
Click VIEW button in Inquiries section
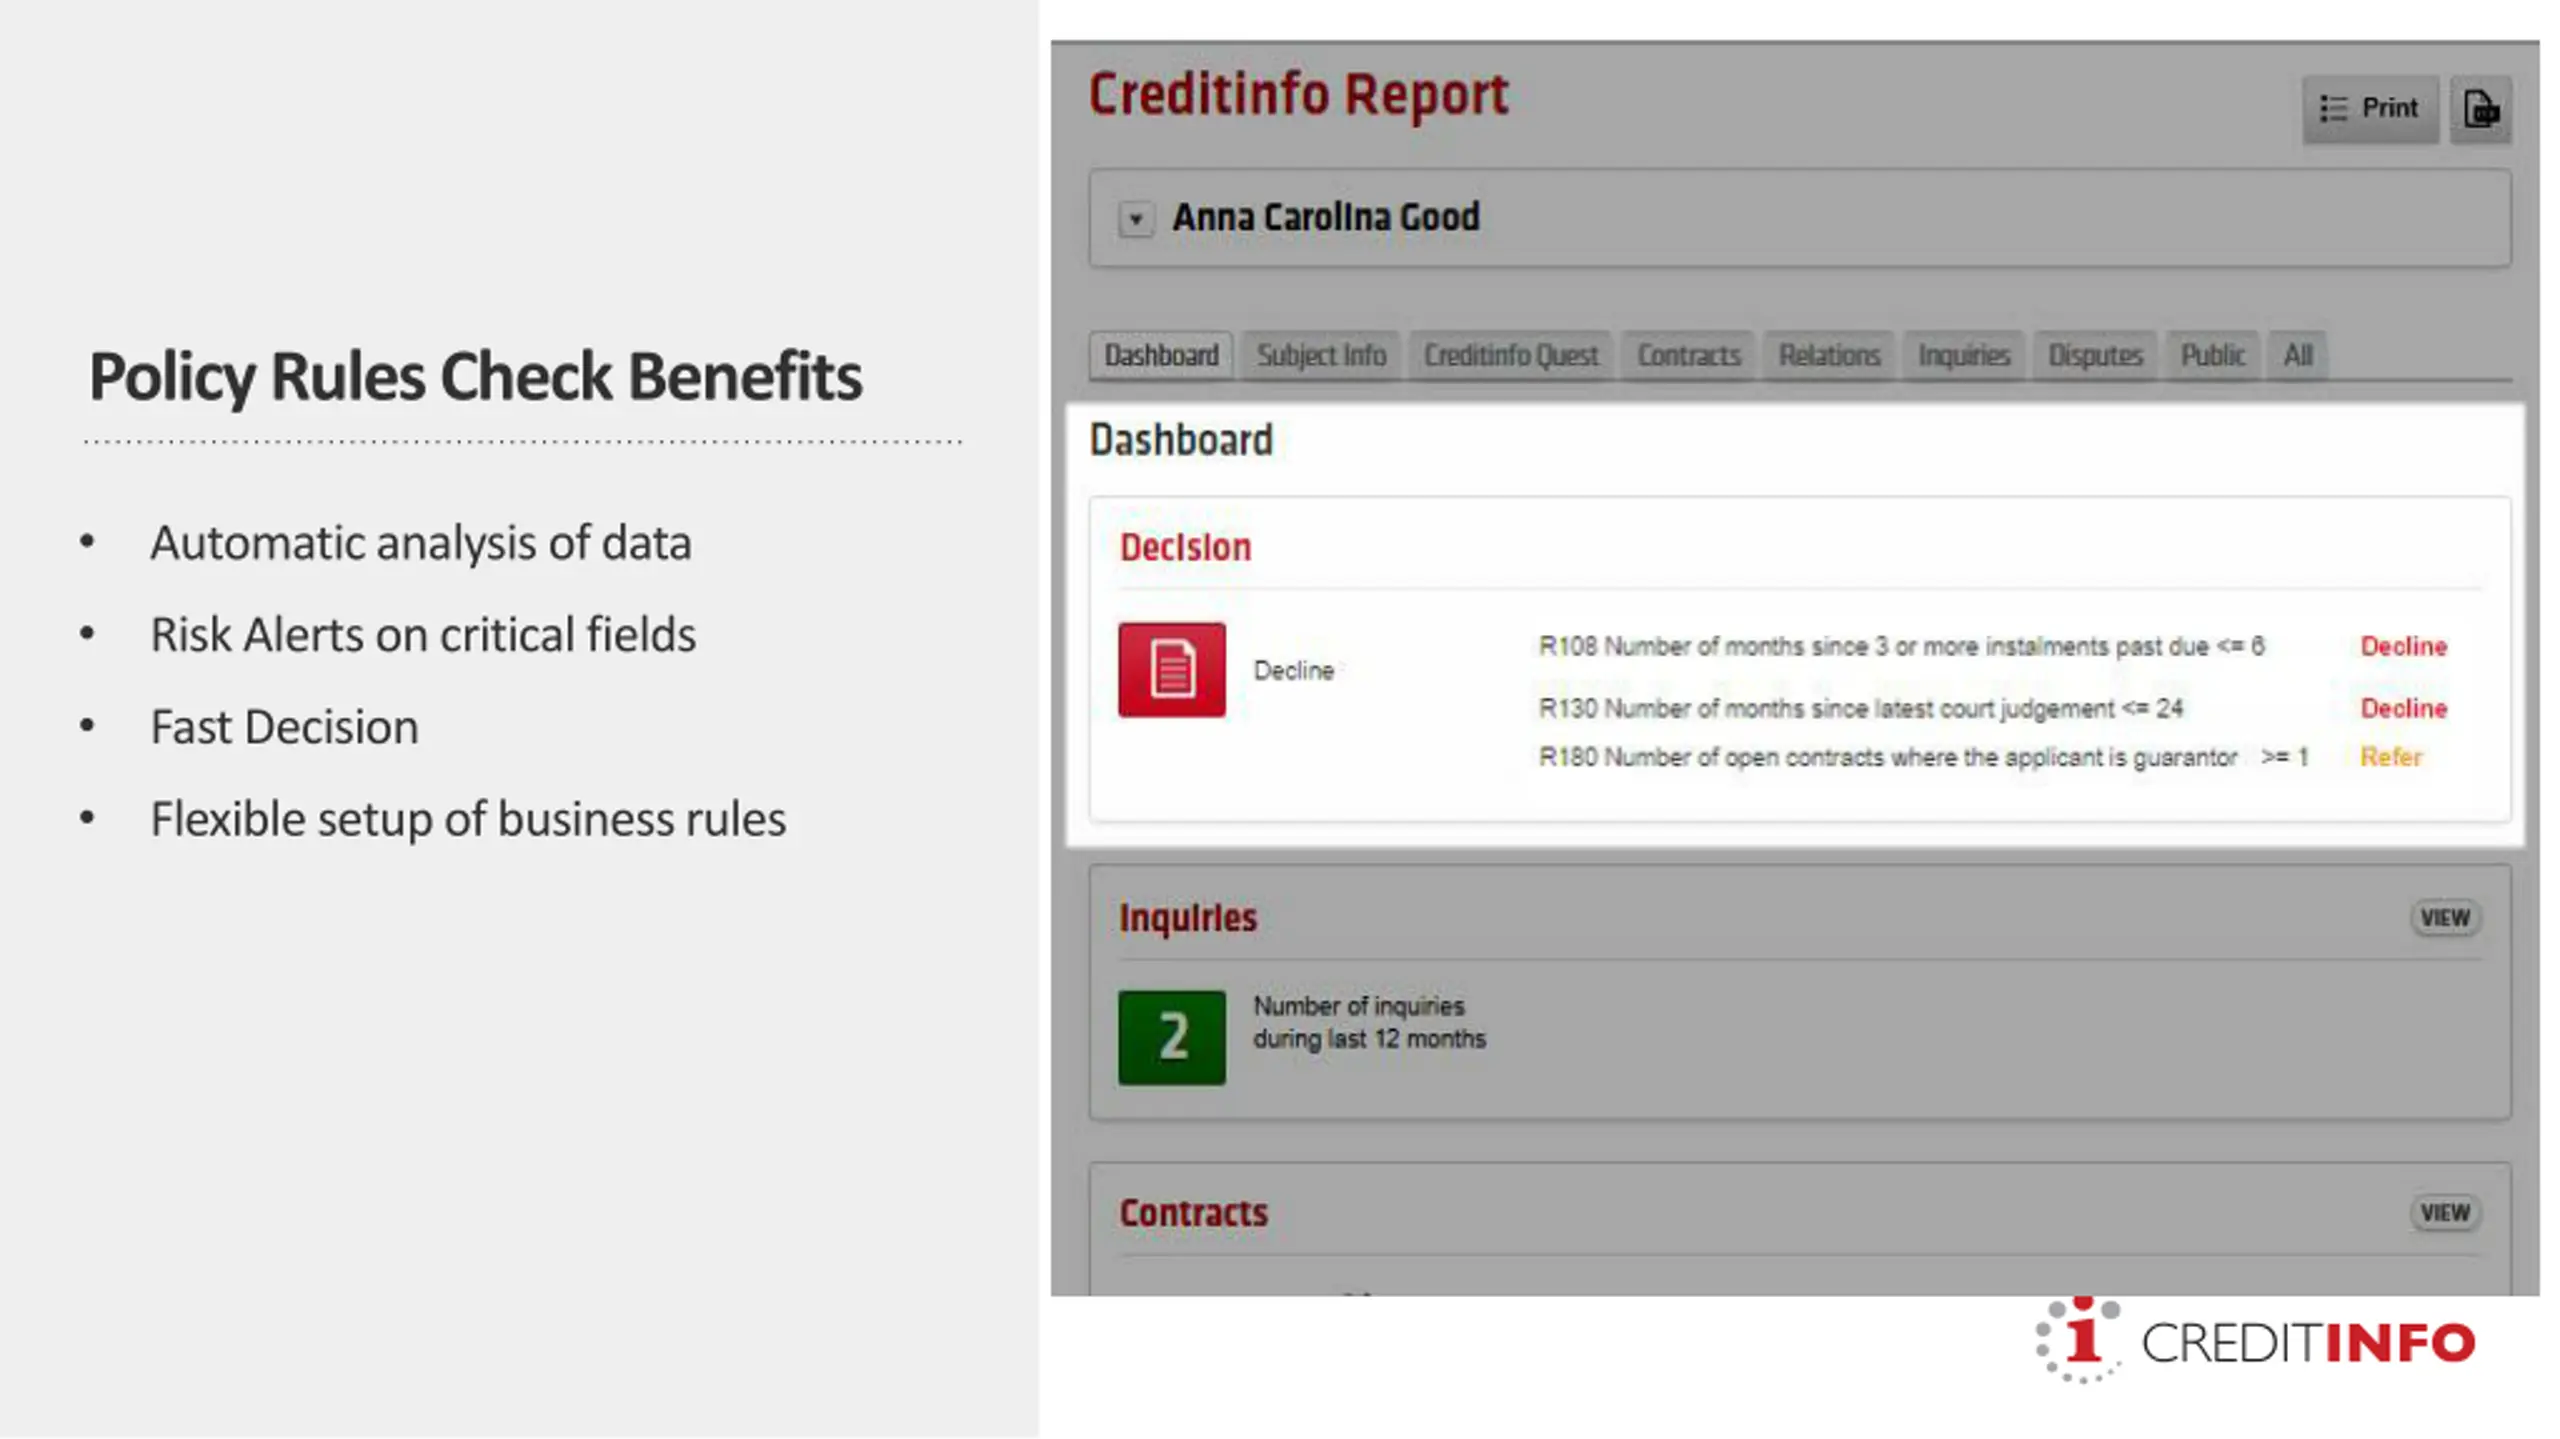pos(2444,917)
